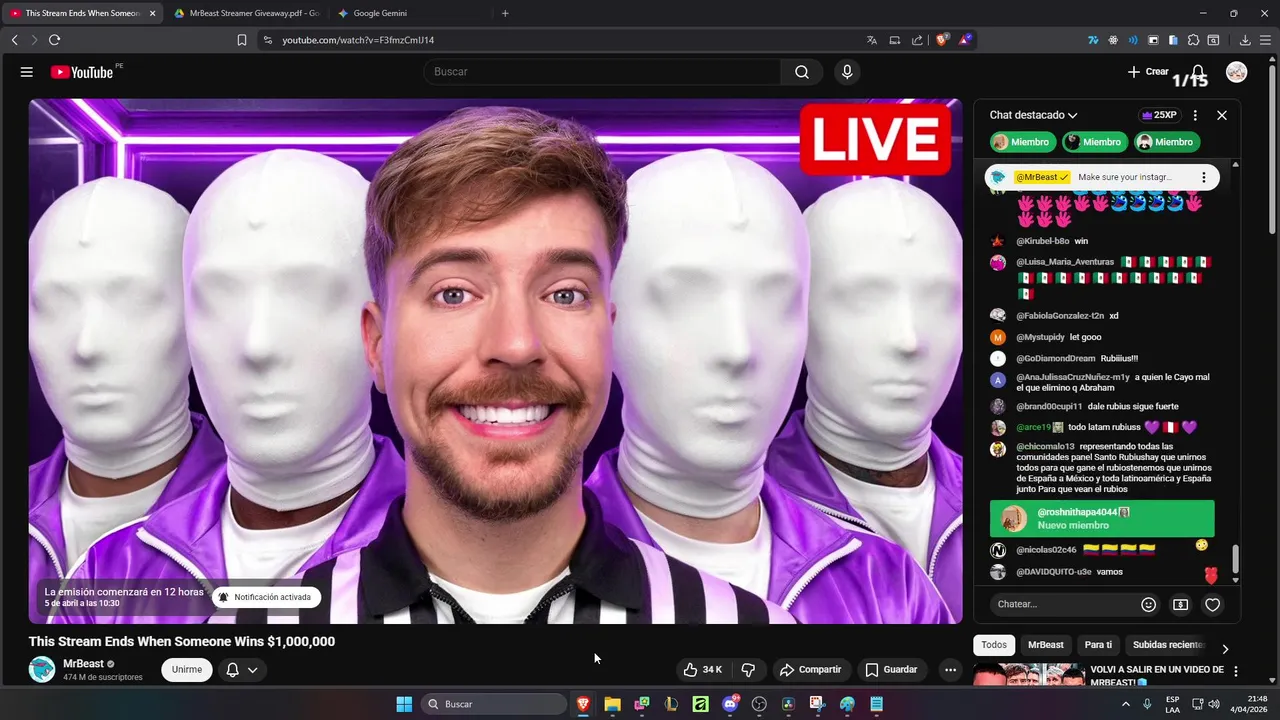1280x720 pixels.
Task: Click the @roshnithapa4044 Nuevo miembro banner
Action: 1102,519
